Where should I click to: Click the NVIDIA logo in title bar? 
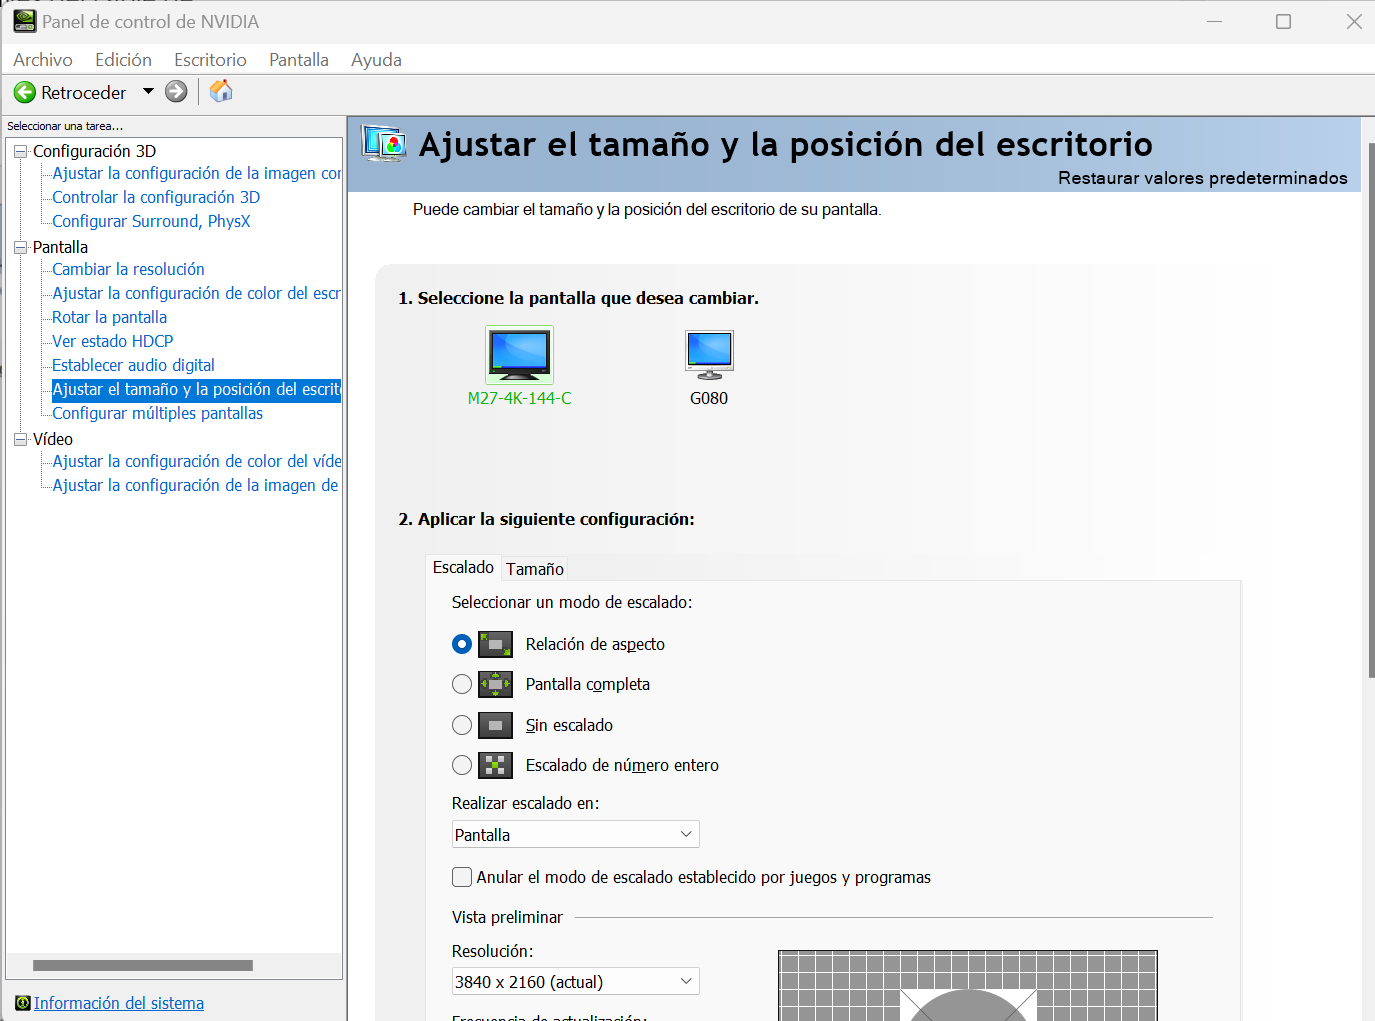[24, 21]
